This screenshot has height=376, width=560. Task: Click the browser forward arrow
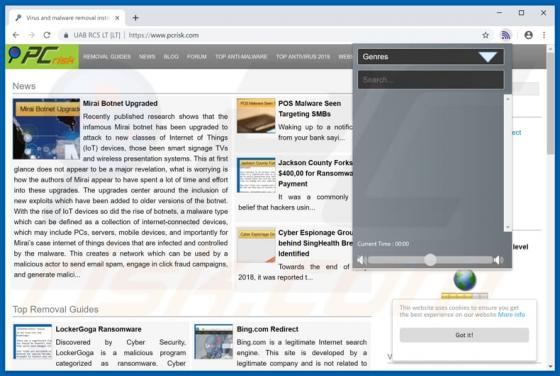(x=31, y=35)
